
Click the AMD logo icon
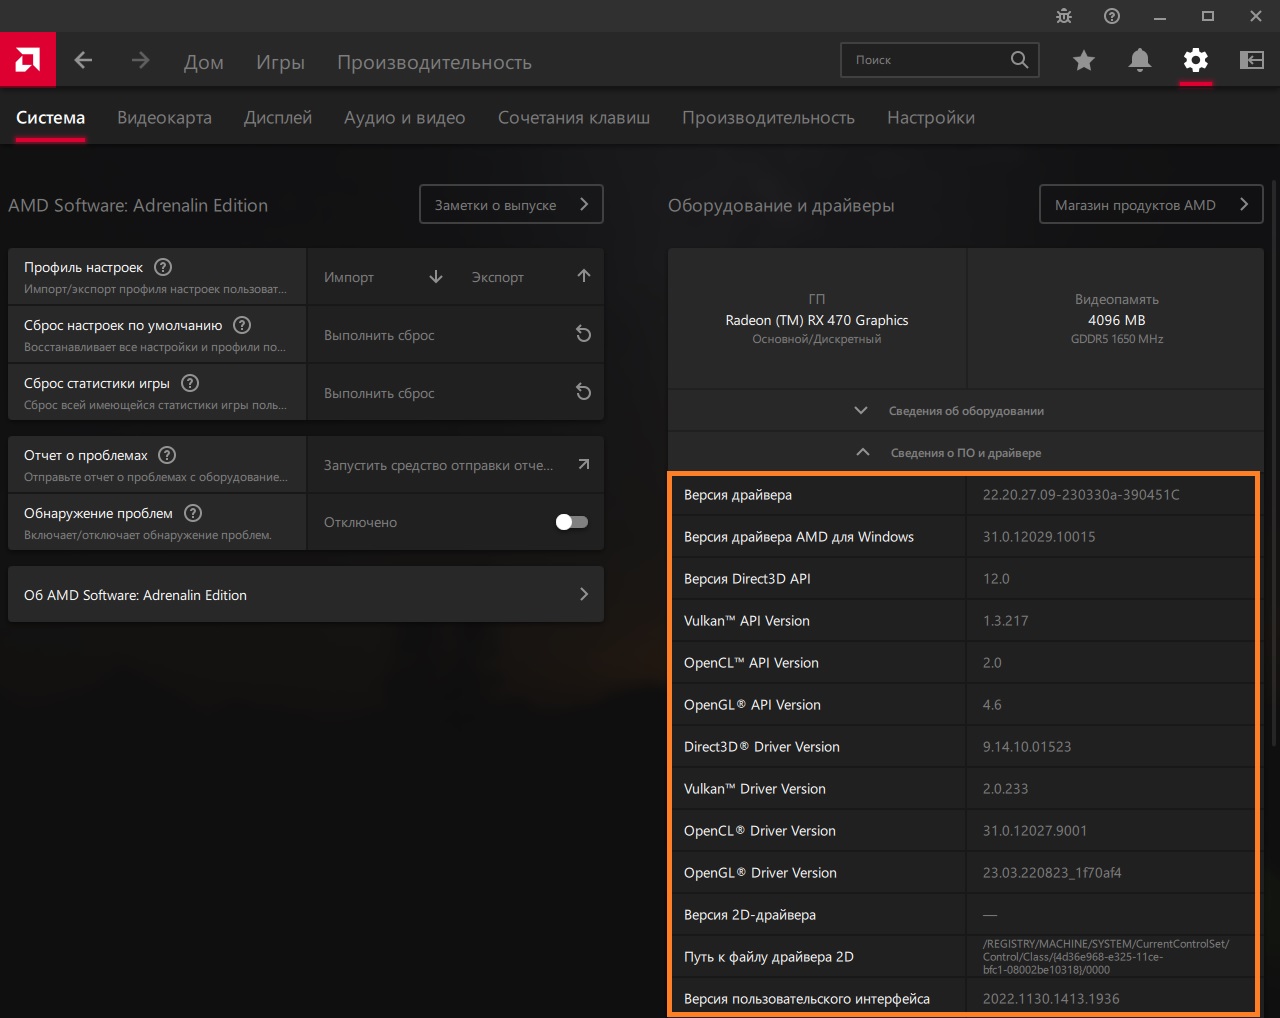click(x=28, y=60)
